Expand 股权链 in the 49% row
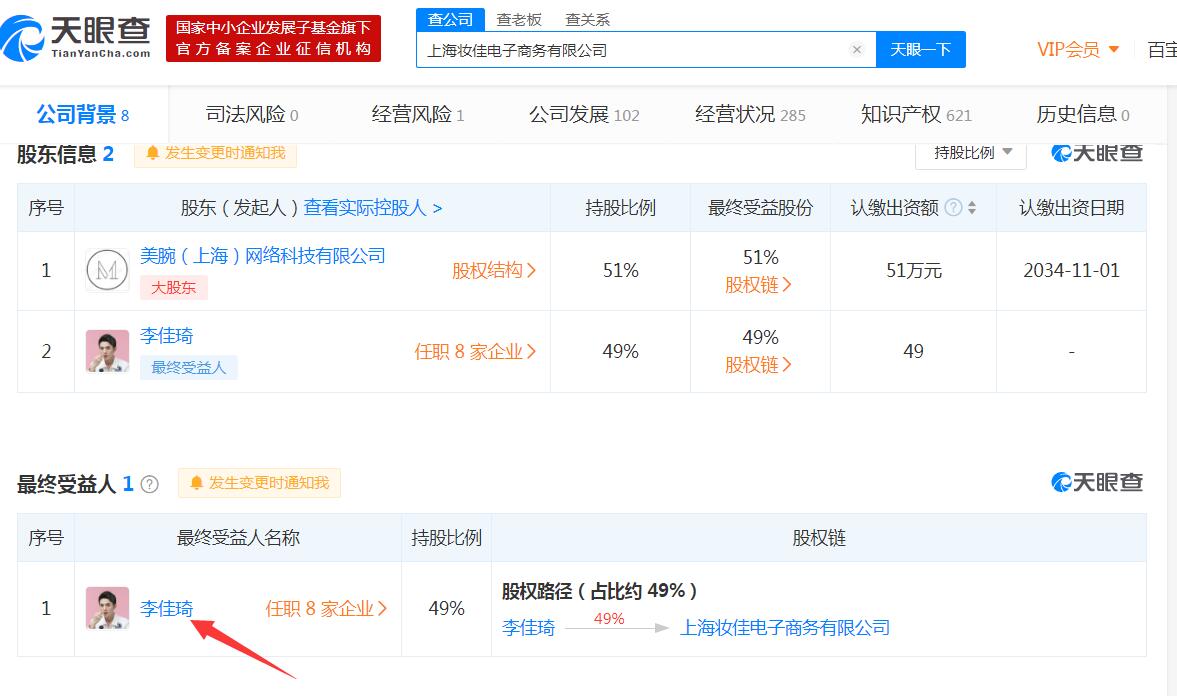 [x=758, y=365]
